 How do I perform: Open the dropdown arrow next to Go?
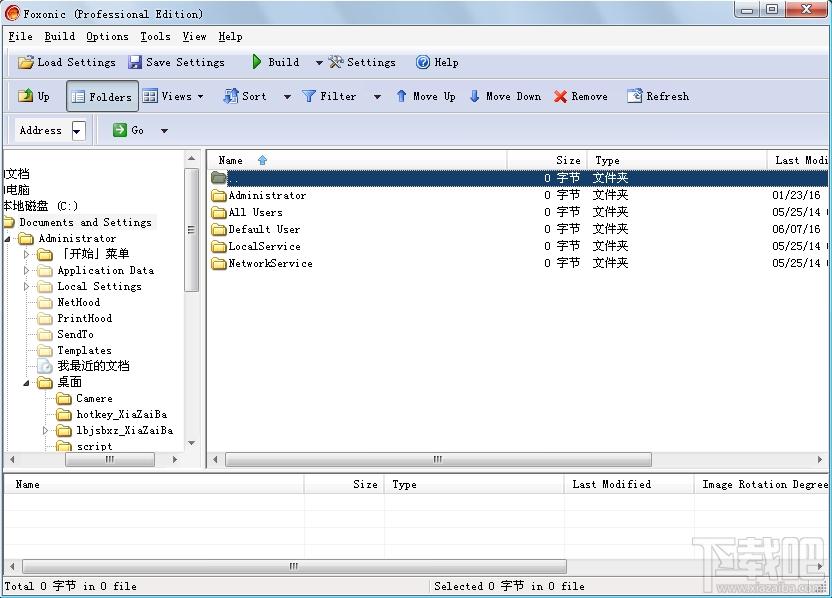pos(164,131)
